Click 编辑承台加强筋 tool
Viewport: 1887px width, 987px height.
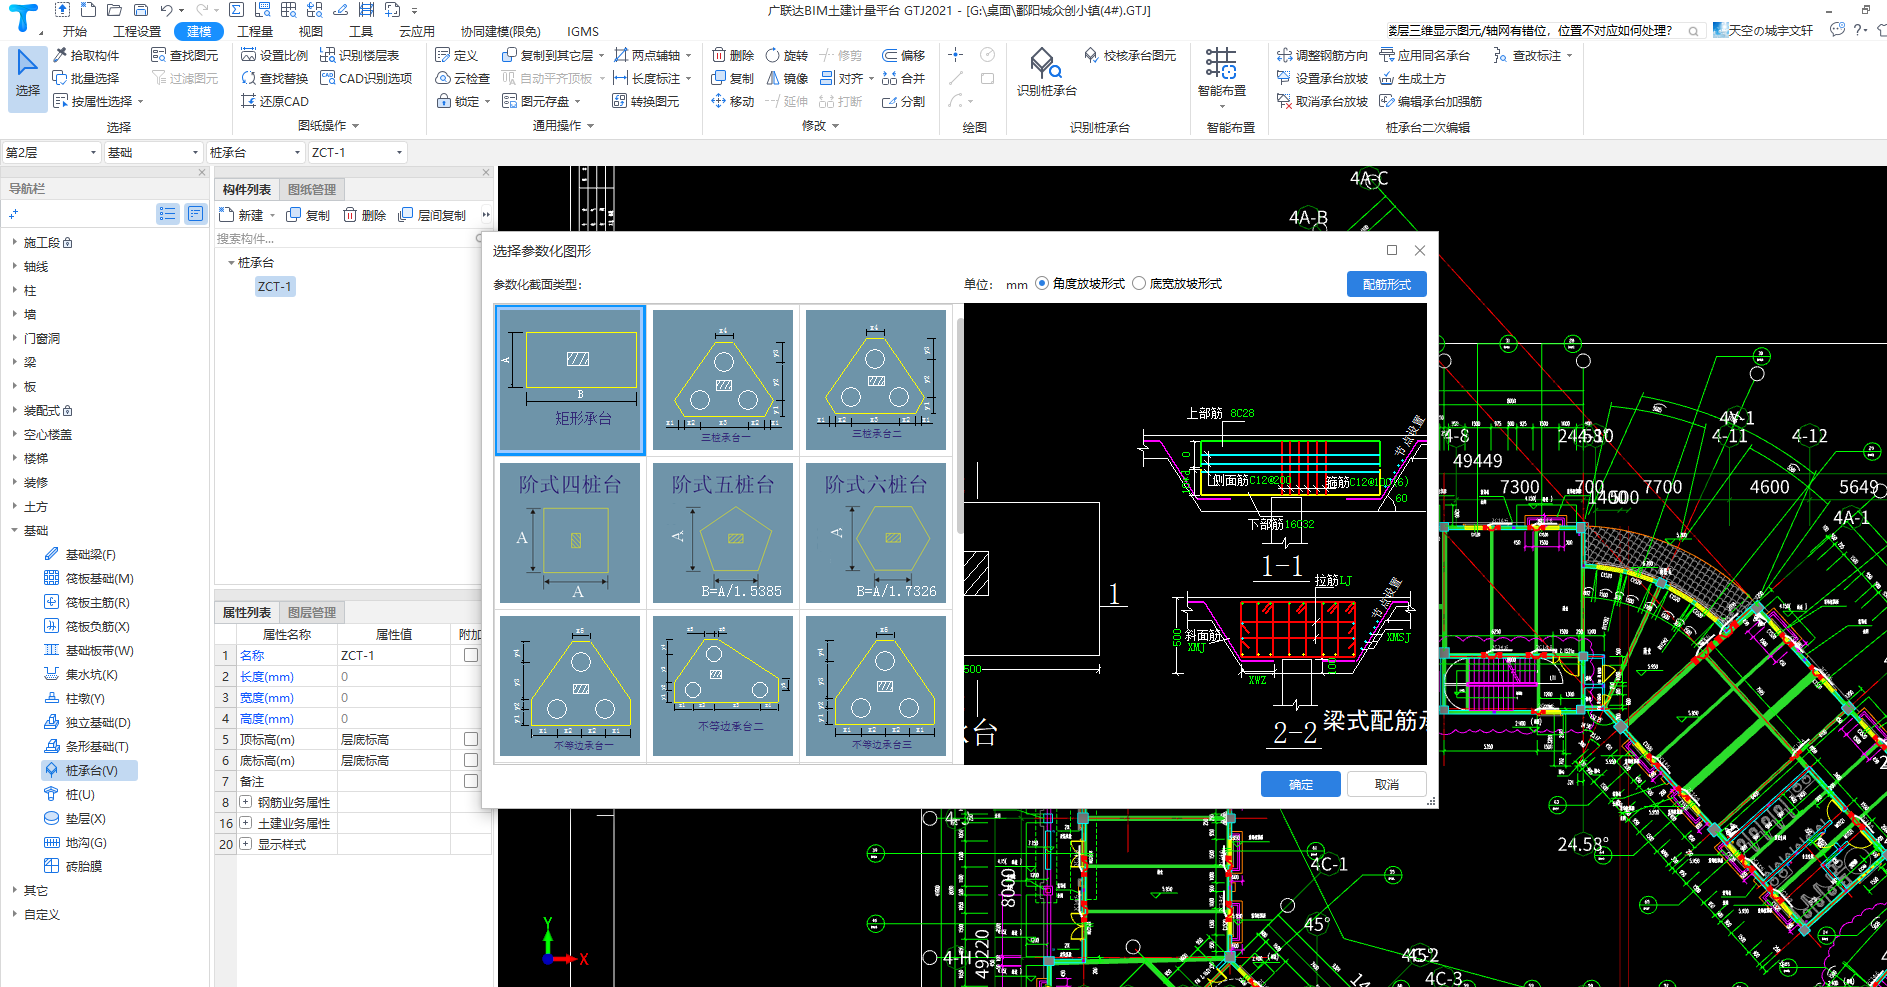click(x=1430, y=101)
